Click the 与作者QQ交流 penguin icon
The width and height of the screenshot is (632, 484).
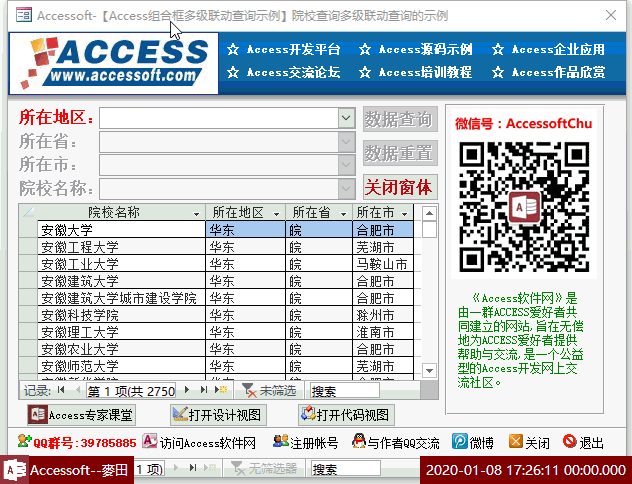358,441
